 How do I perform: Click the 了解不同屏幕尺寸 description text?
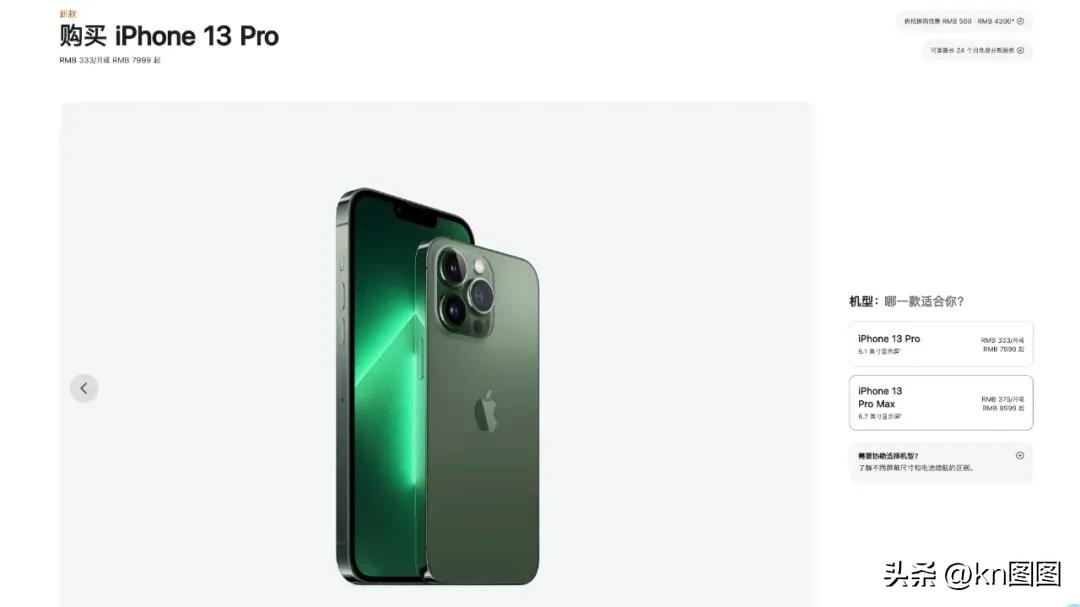916,468
